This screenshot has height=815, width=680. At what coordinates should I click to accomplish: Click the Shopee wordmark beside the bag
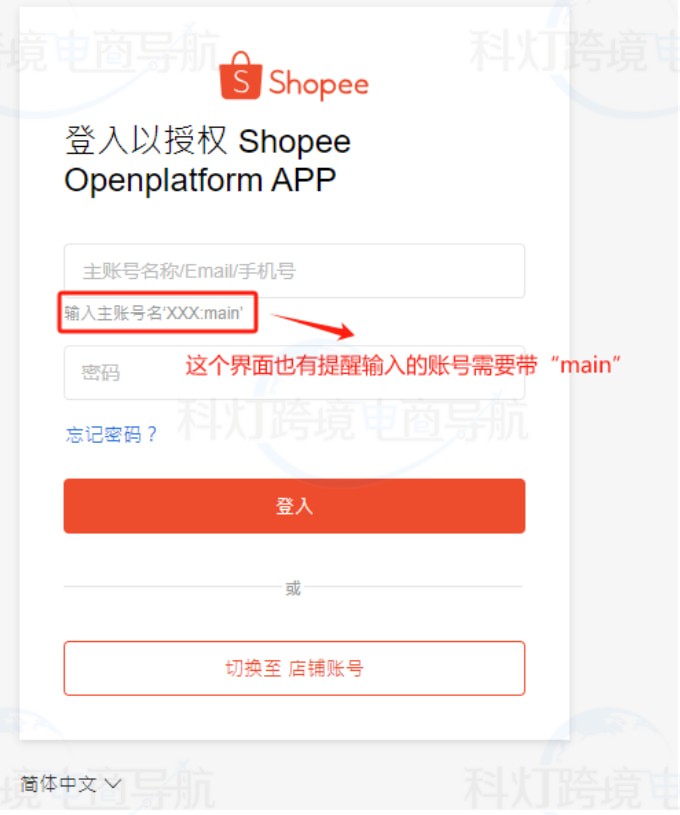[319, 83]
